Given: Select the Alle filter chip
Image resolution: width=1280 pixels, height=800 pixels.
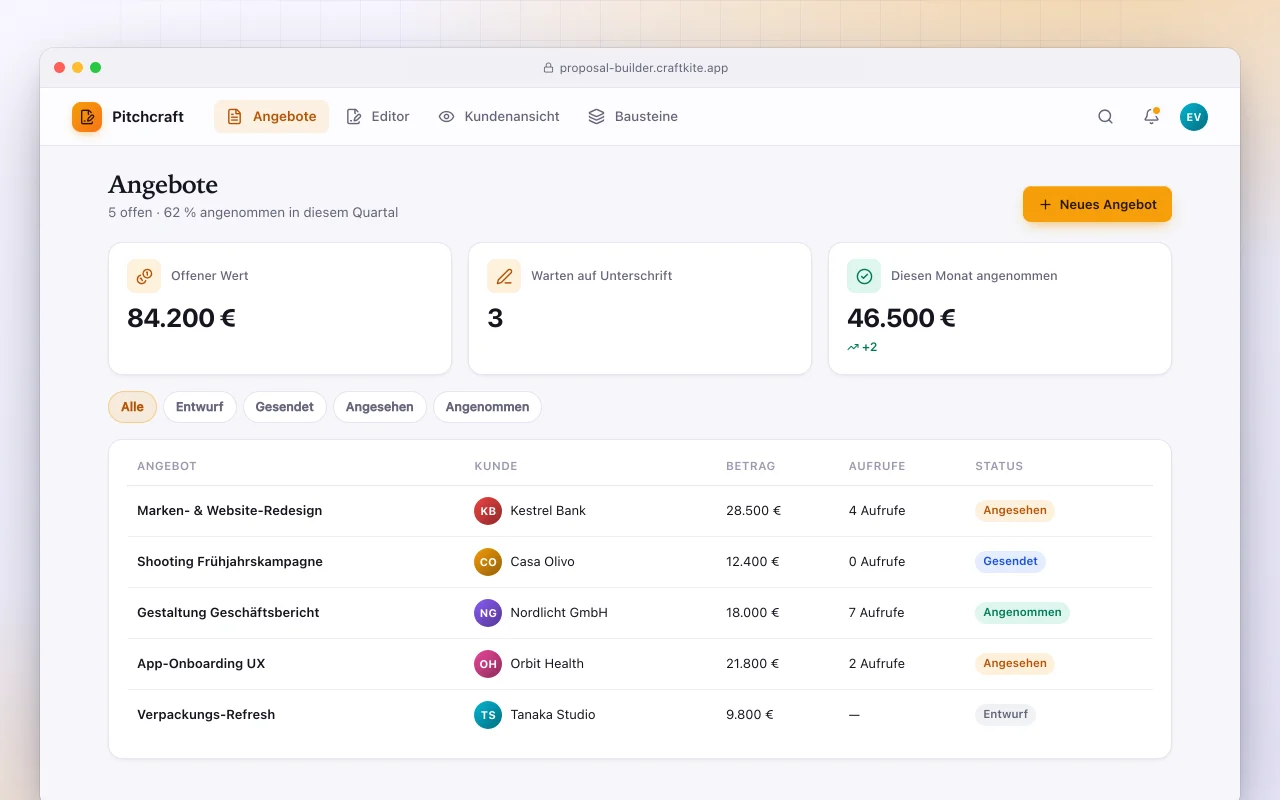Looking at the screenshot, I should click(132, 407).
